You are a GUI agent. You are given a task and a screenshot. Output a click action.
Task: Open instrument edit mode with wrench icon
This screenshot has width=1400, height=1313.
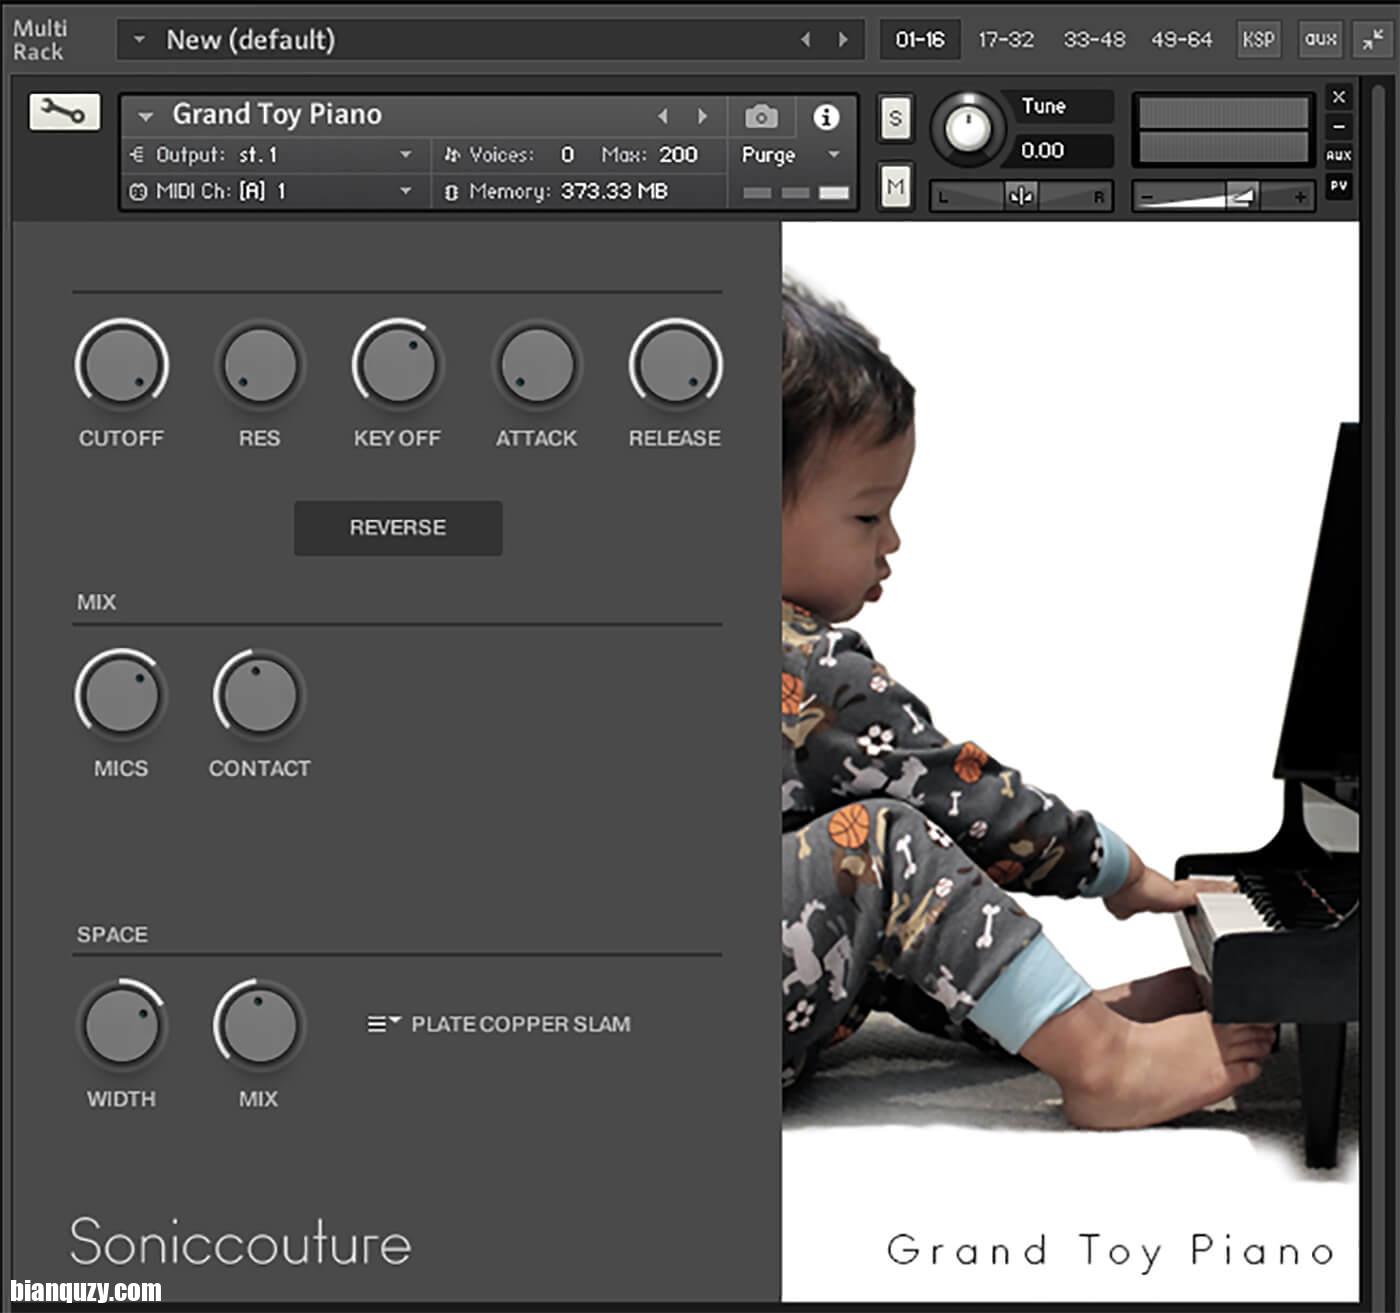point(64,112)
